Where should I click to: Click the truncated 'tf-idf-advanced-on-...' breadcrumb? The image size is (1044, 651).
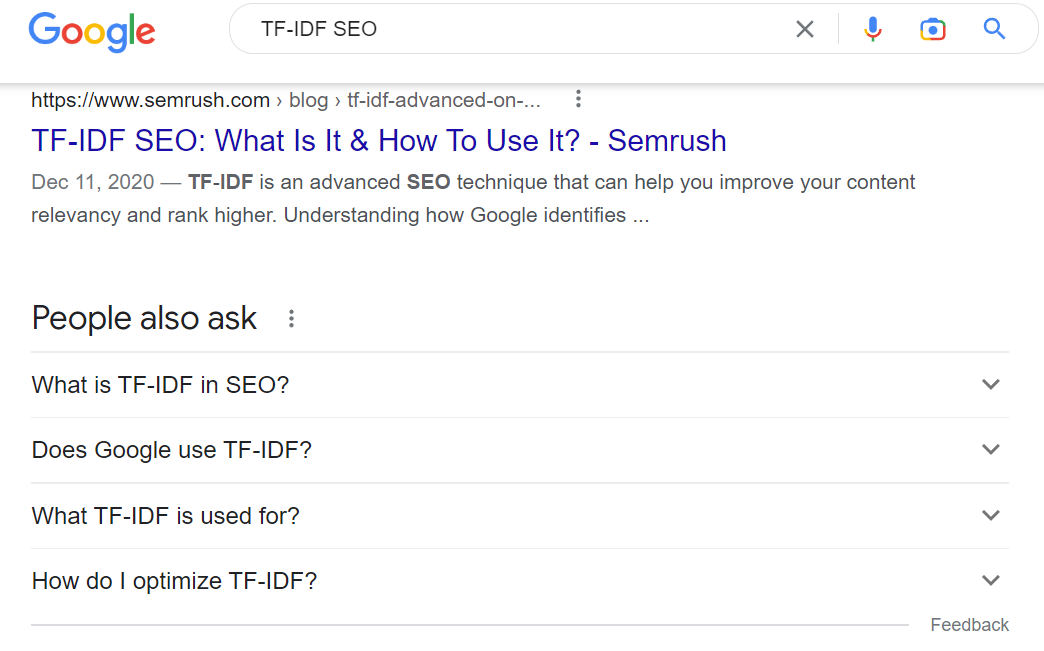445,100
